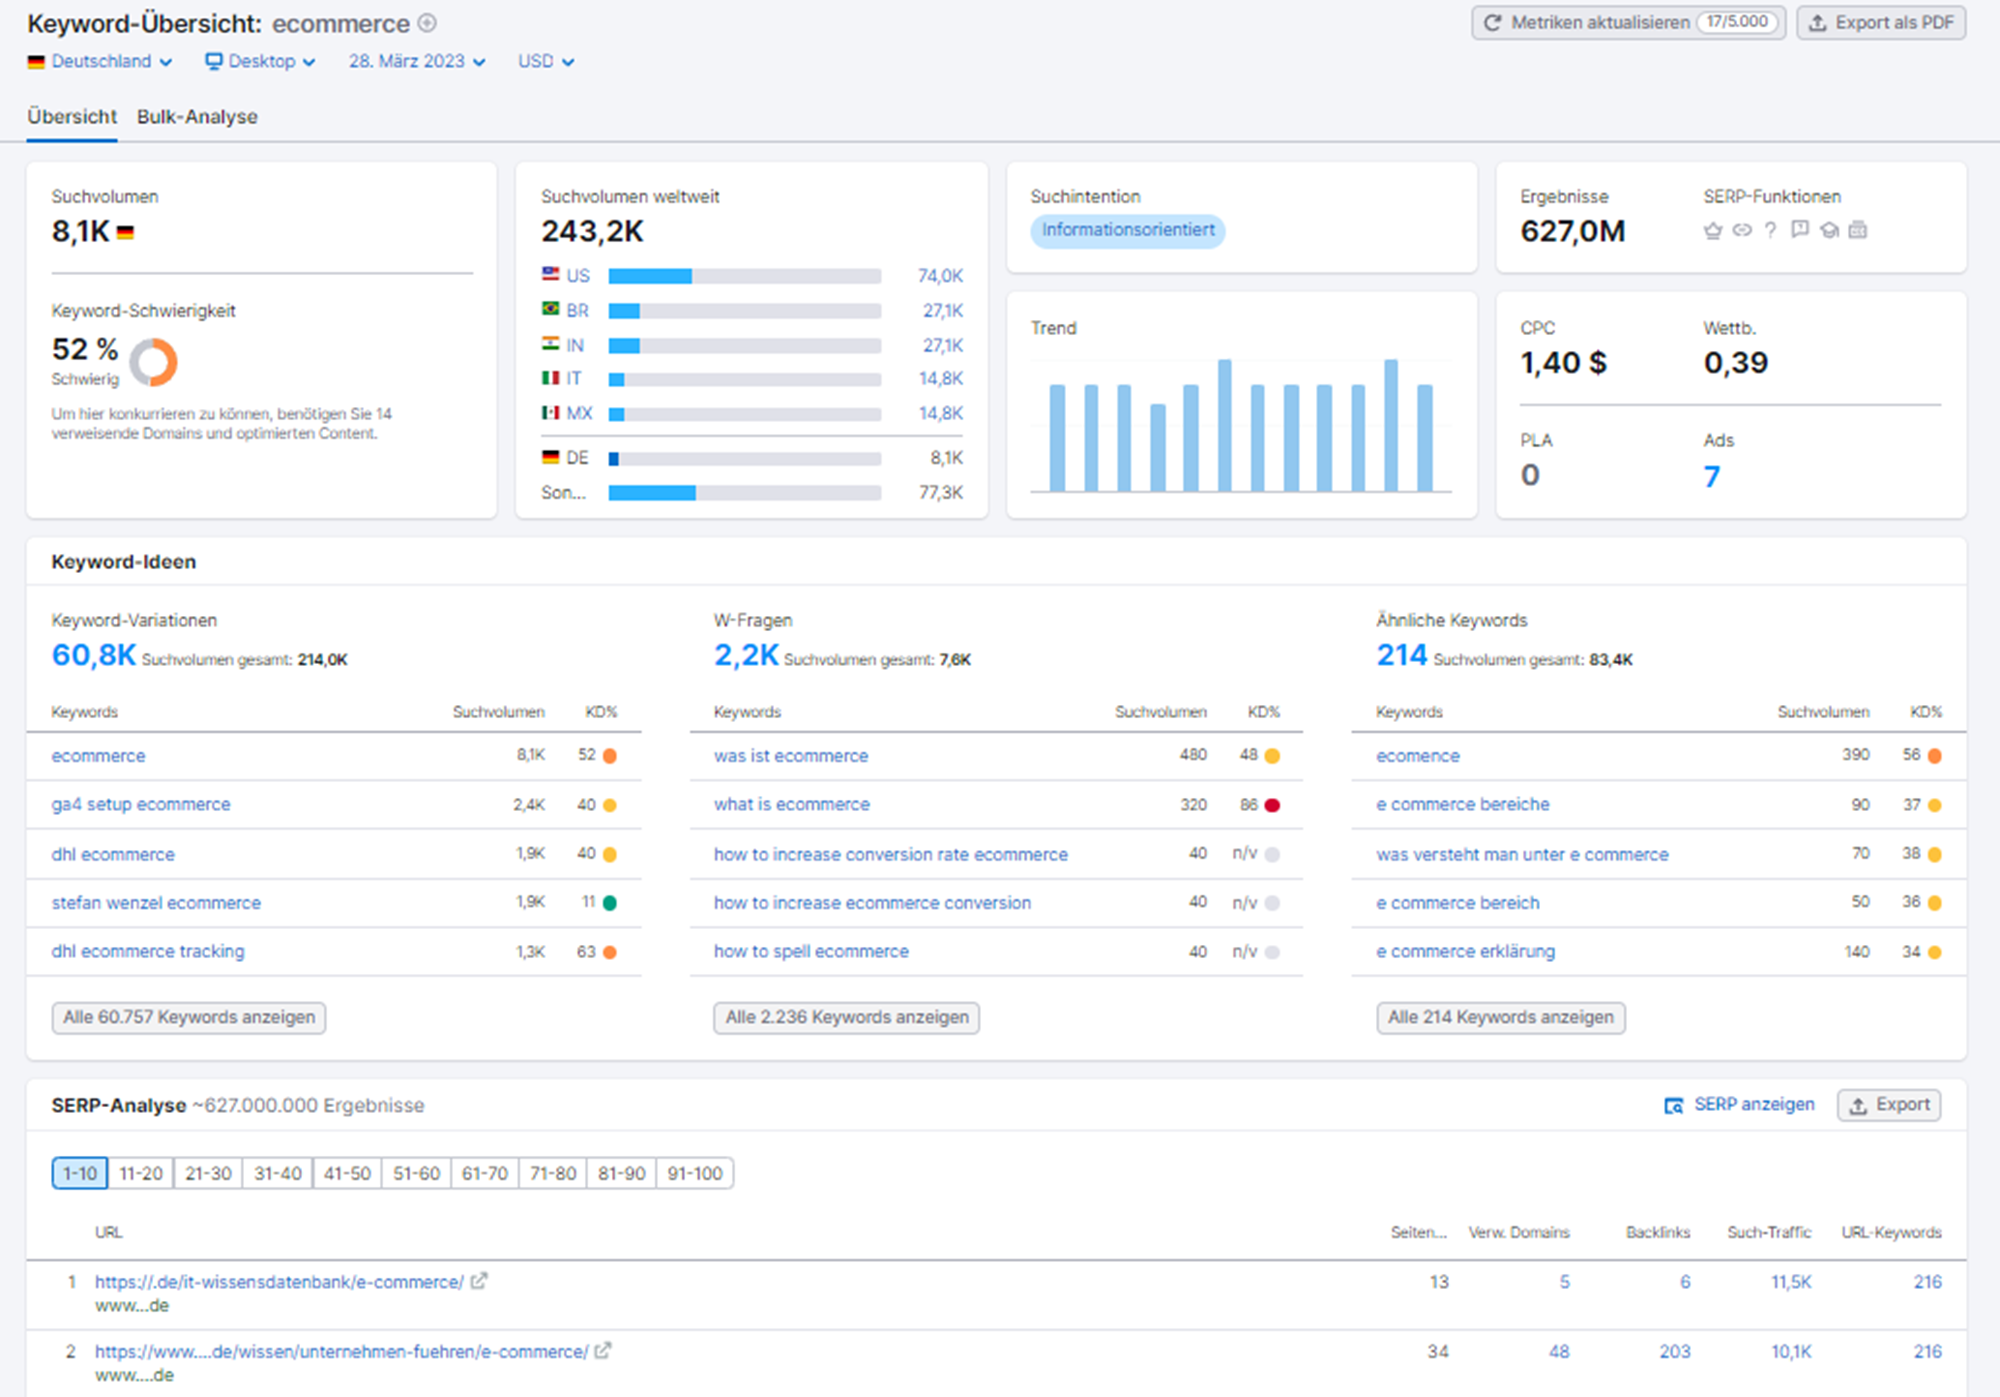Click Alle 214 Keywords anzeigen
This screenshot has height=1397, width=2000.
pos(1500,1017)
